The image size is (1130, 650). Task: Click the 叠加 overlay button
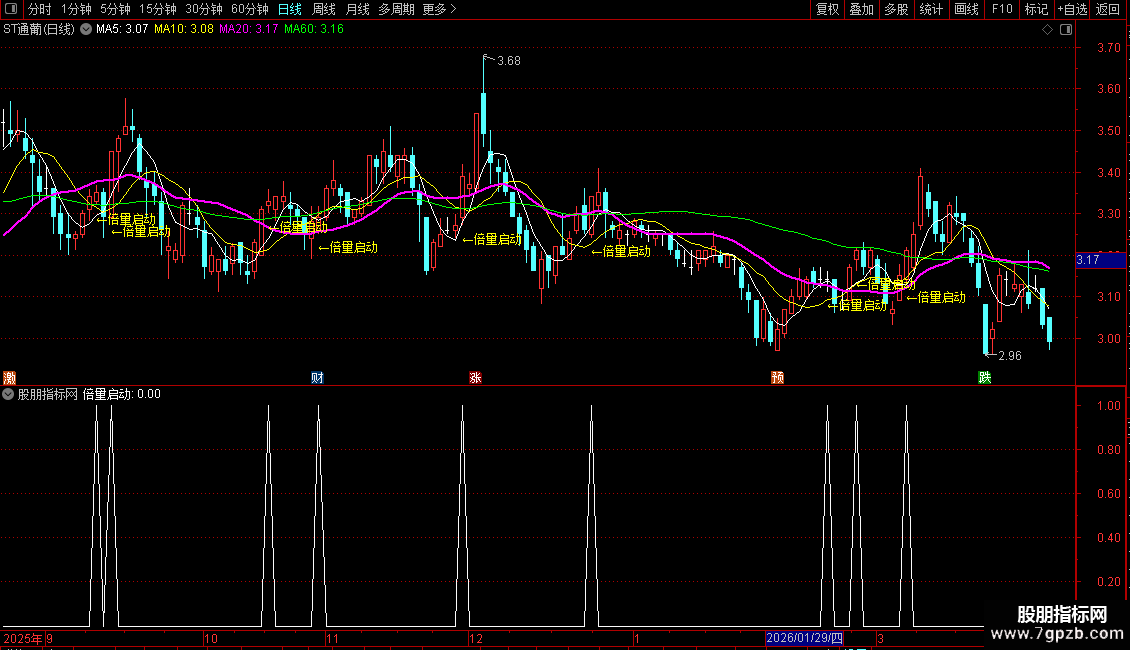click(862, 9)
